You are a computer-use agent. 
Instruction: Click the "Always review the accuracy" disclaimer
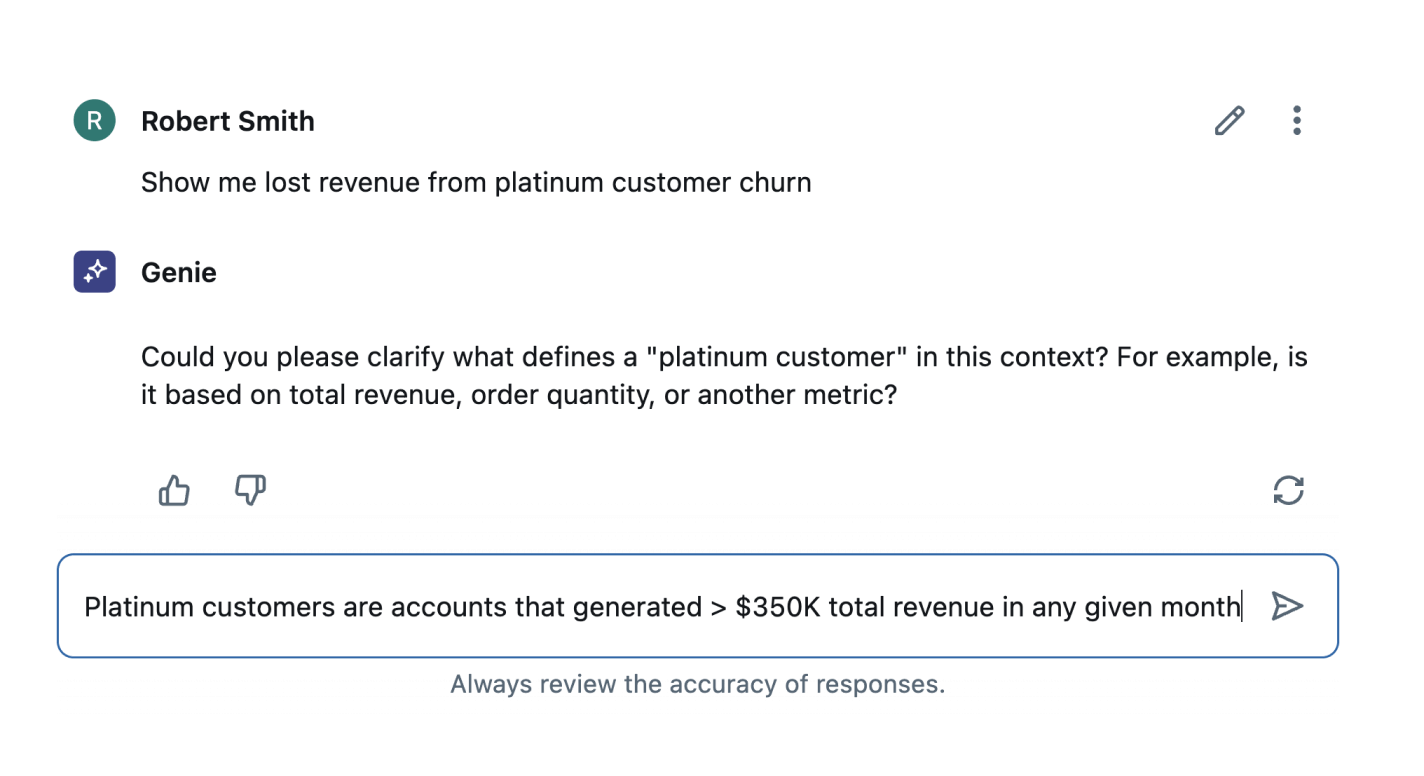point(697,684)
